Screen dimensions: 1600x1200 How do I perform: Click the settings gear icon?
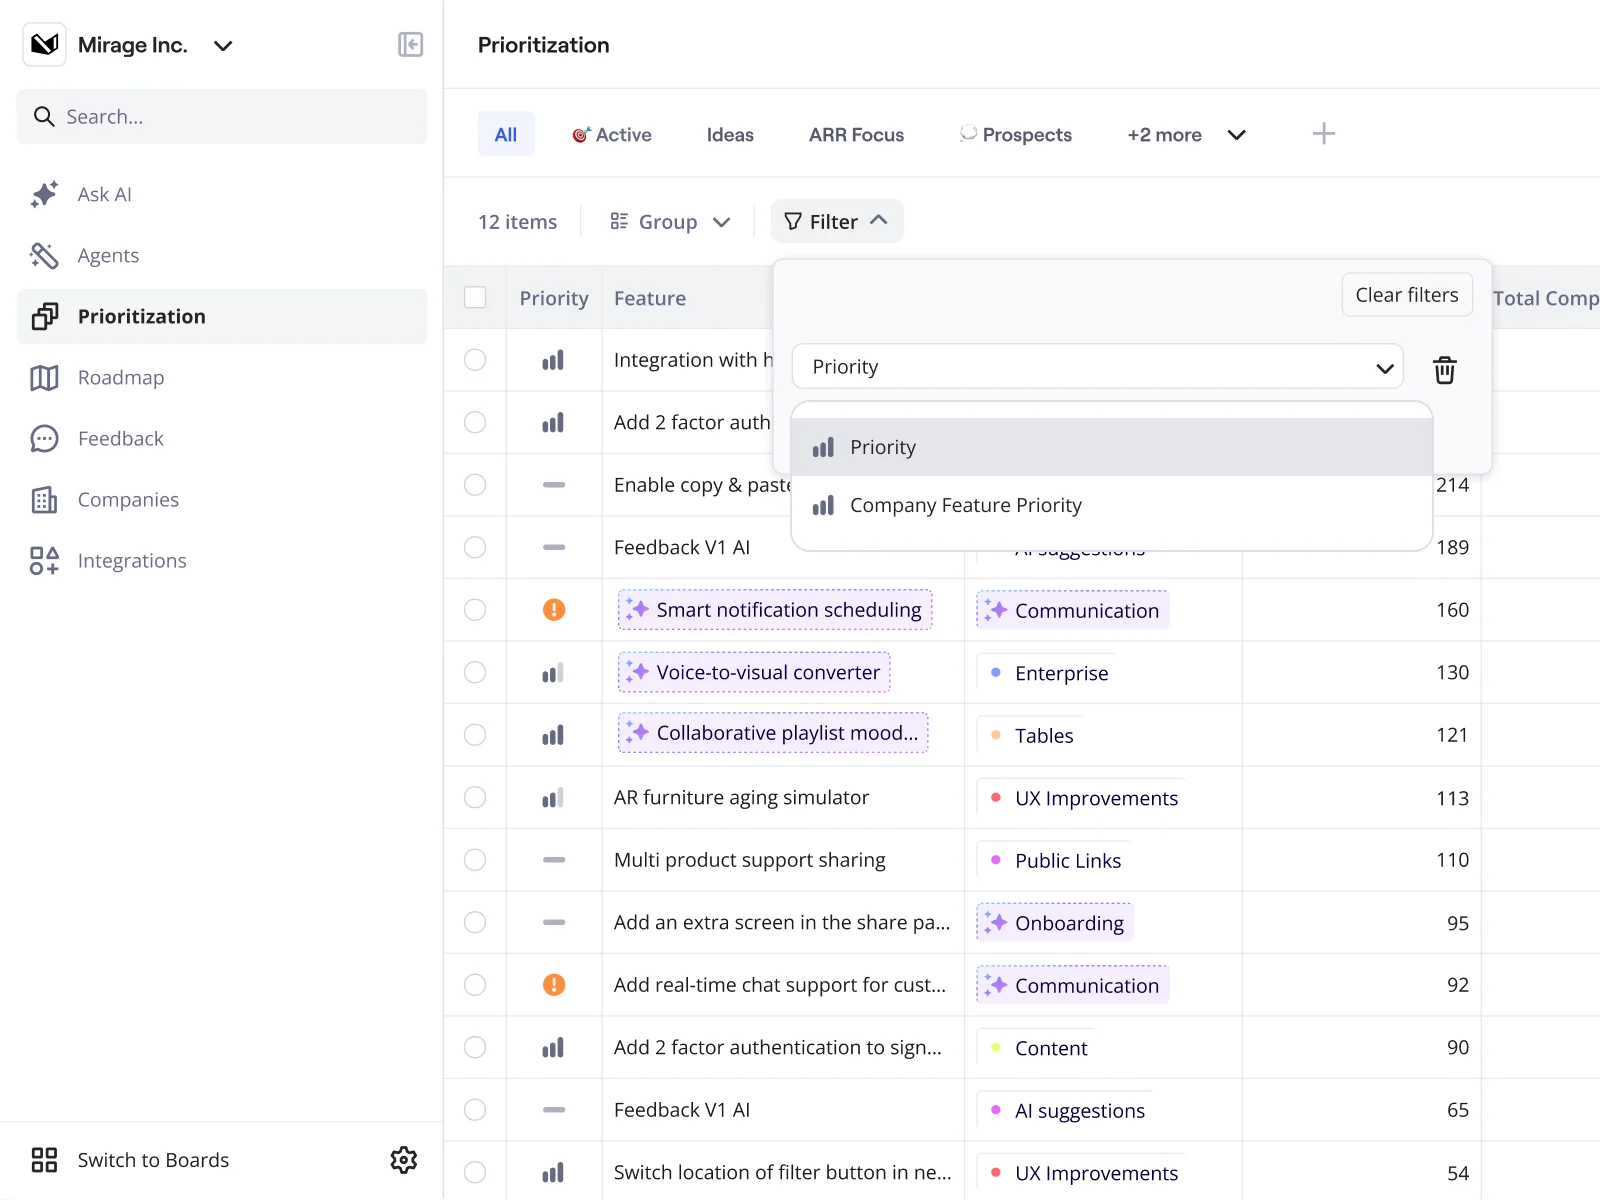point(403,1160)
